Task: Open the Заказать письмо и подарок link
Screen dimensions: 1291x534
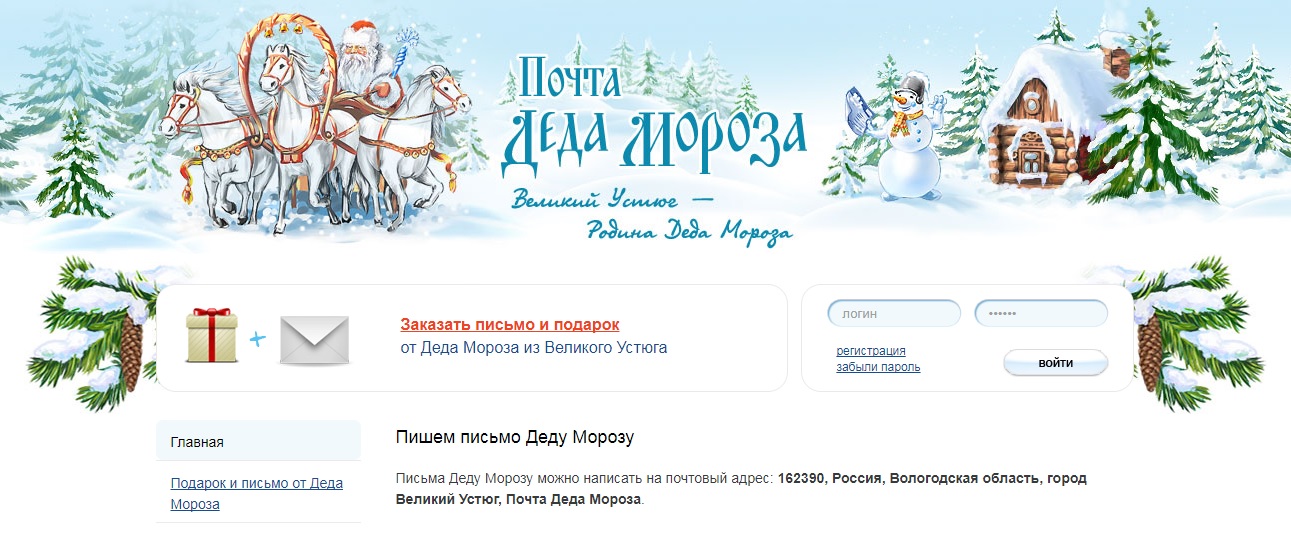Action: [x=510, y=325]
